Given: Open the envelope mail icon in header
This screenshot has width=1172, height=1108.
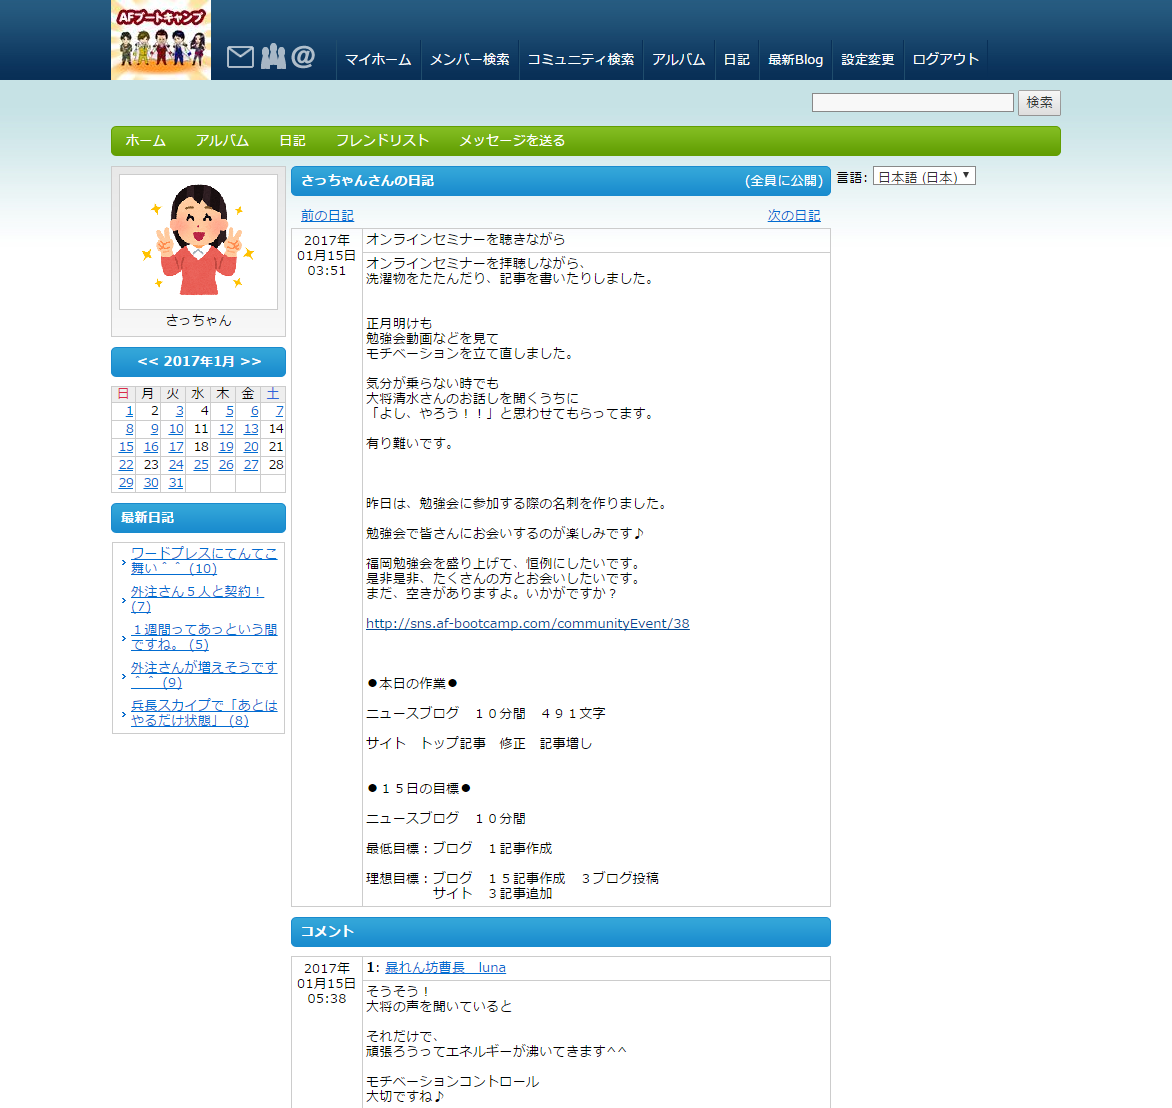Looking at the screenshot, I should 240,57.
